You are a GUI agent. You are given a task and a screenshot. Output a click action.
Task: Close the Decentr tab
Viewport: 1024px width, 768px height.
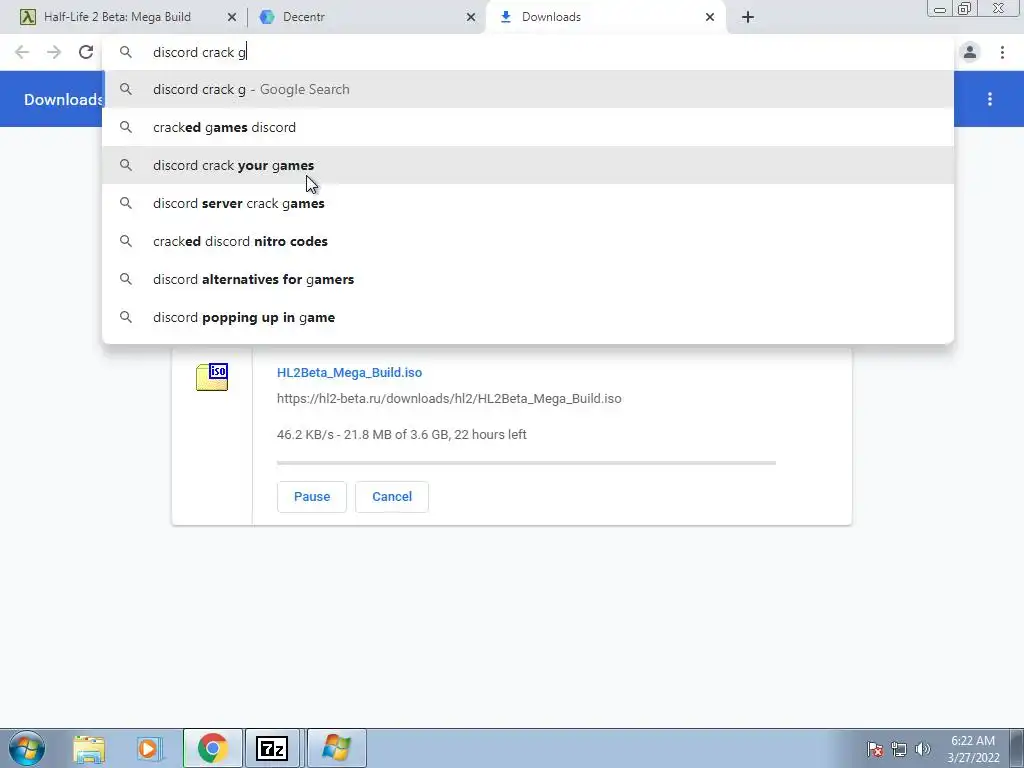coord(471,17)
